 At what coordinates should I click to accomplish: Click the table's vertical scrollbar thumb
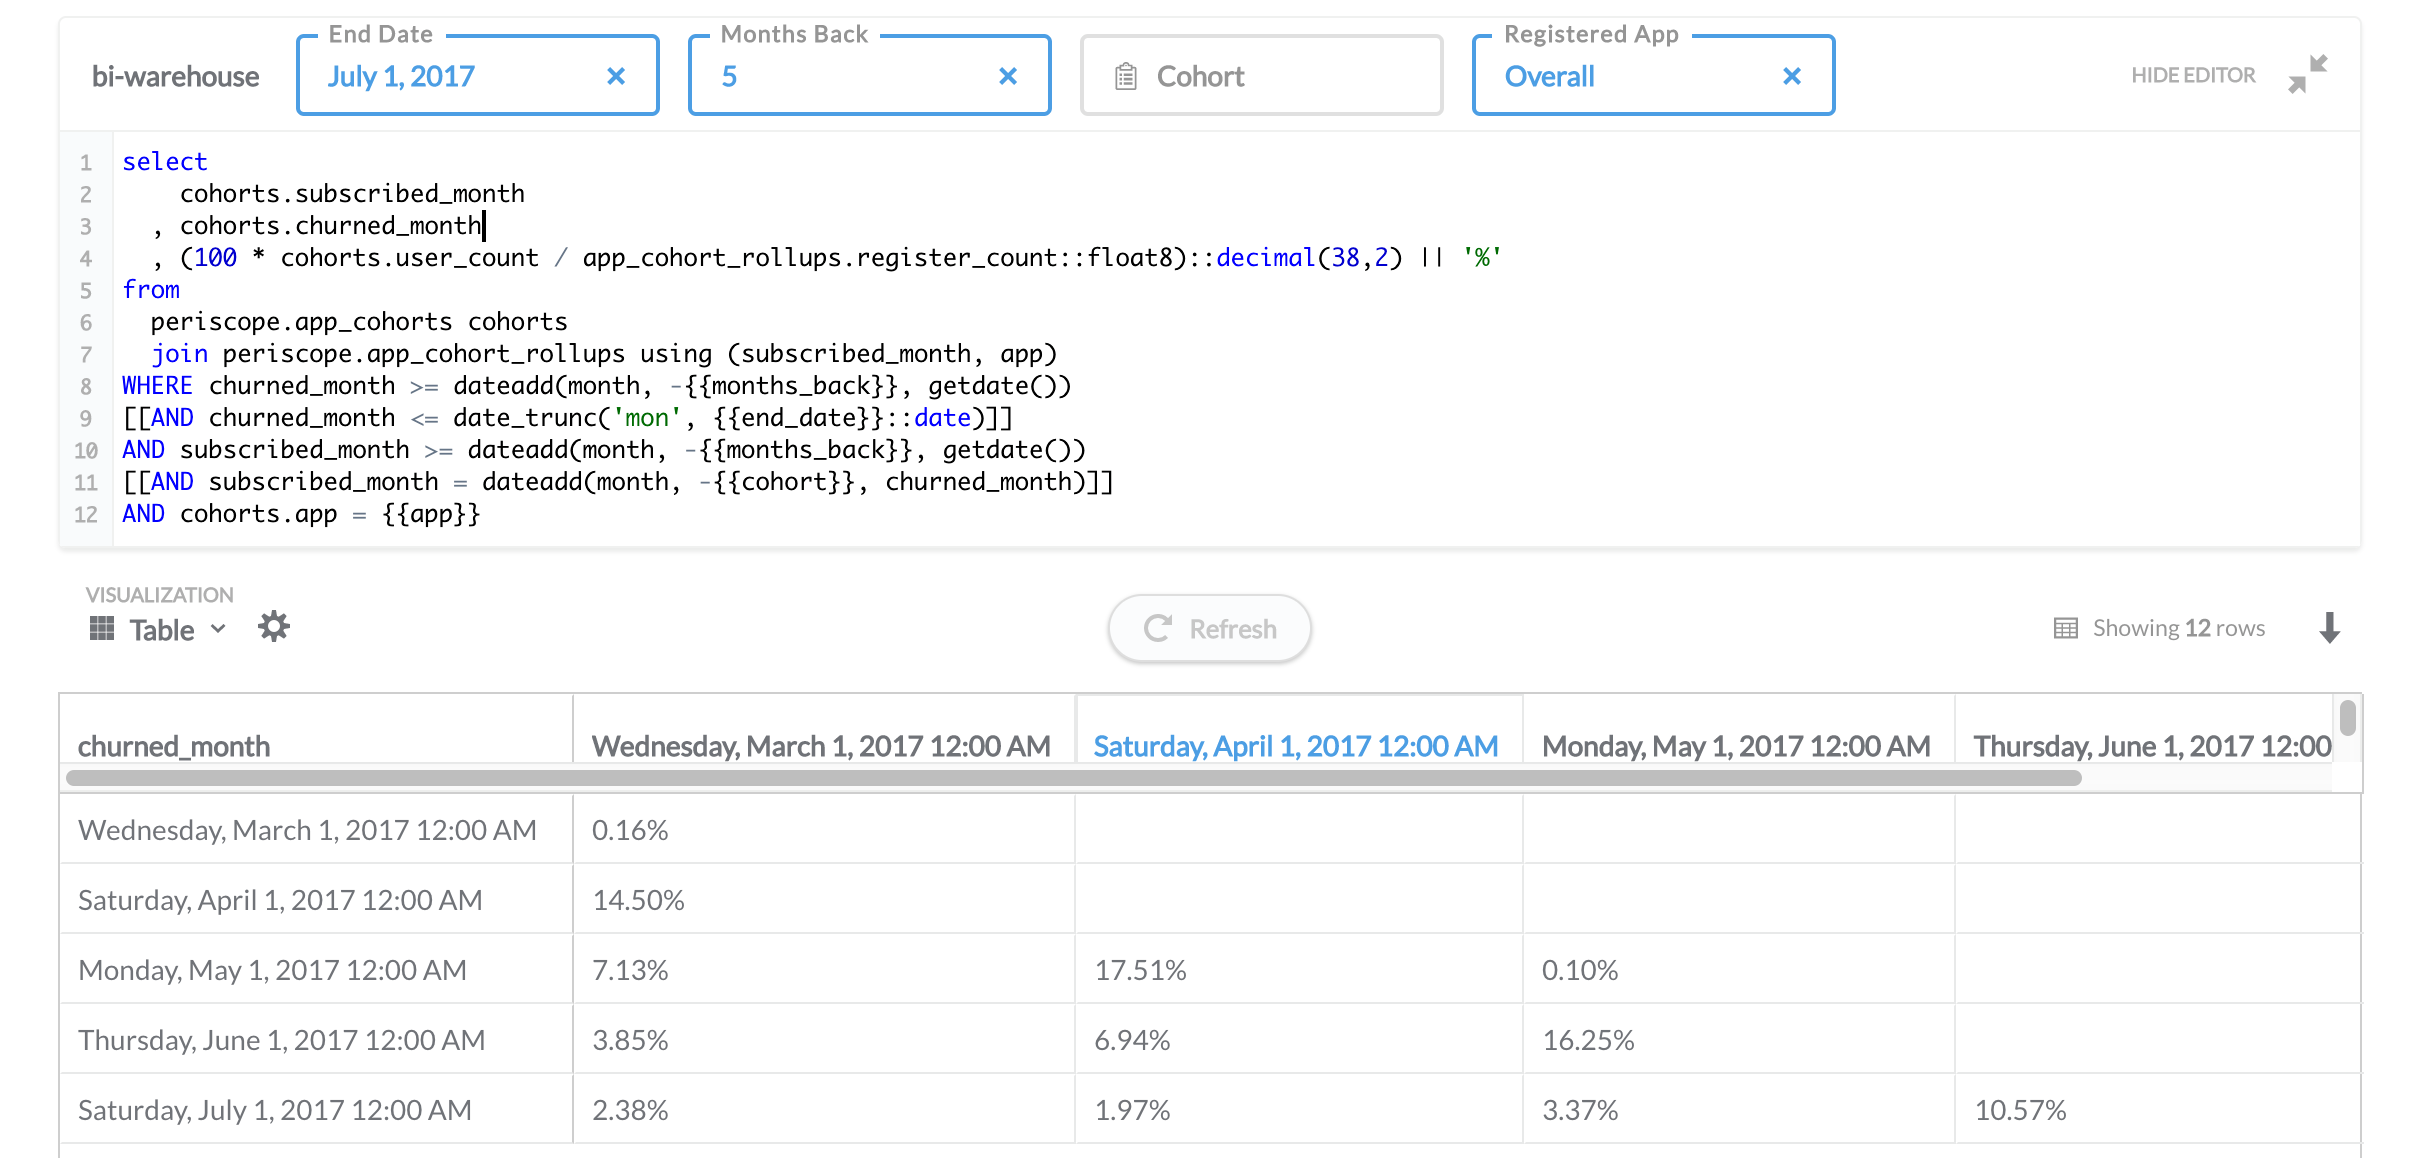pos(2347,718)
